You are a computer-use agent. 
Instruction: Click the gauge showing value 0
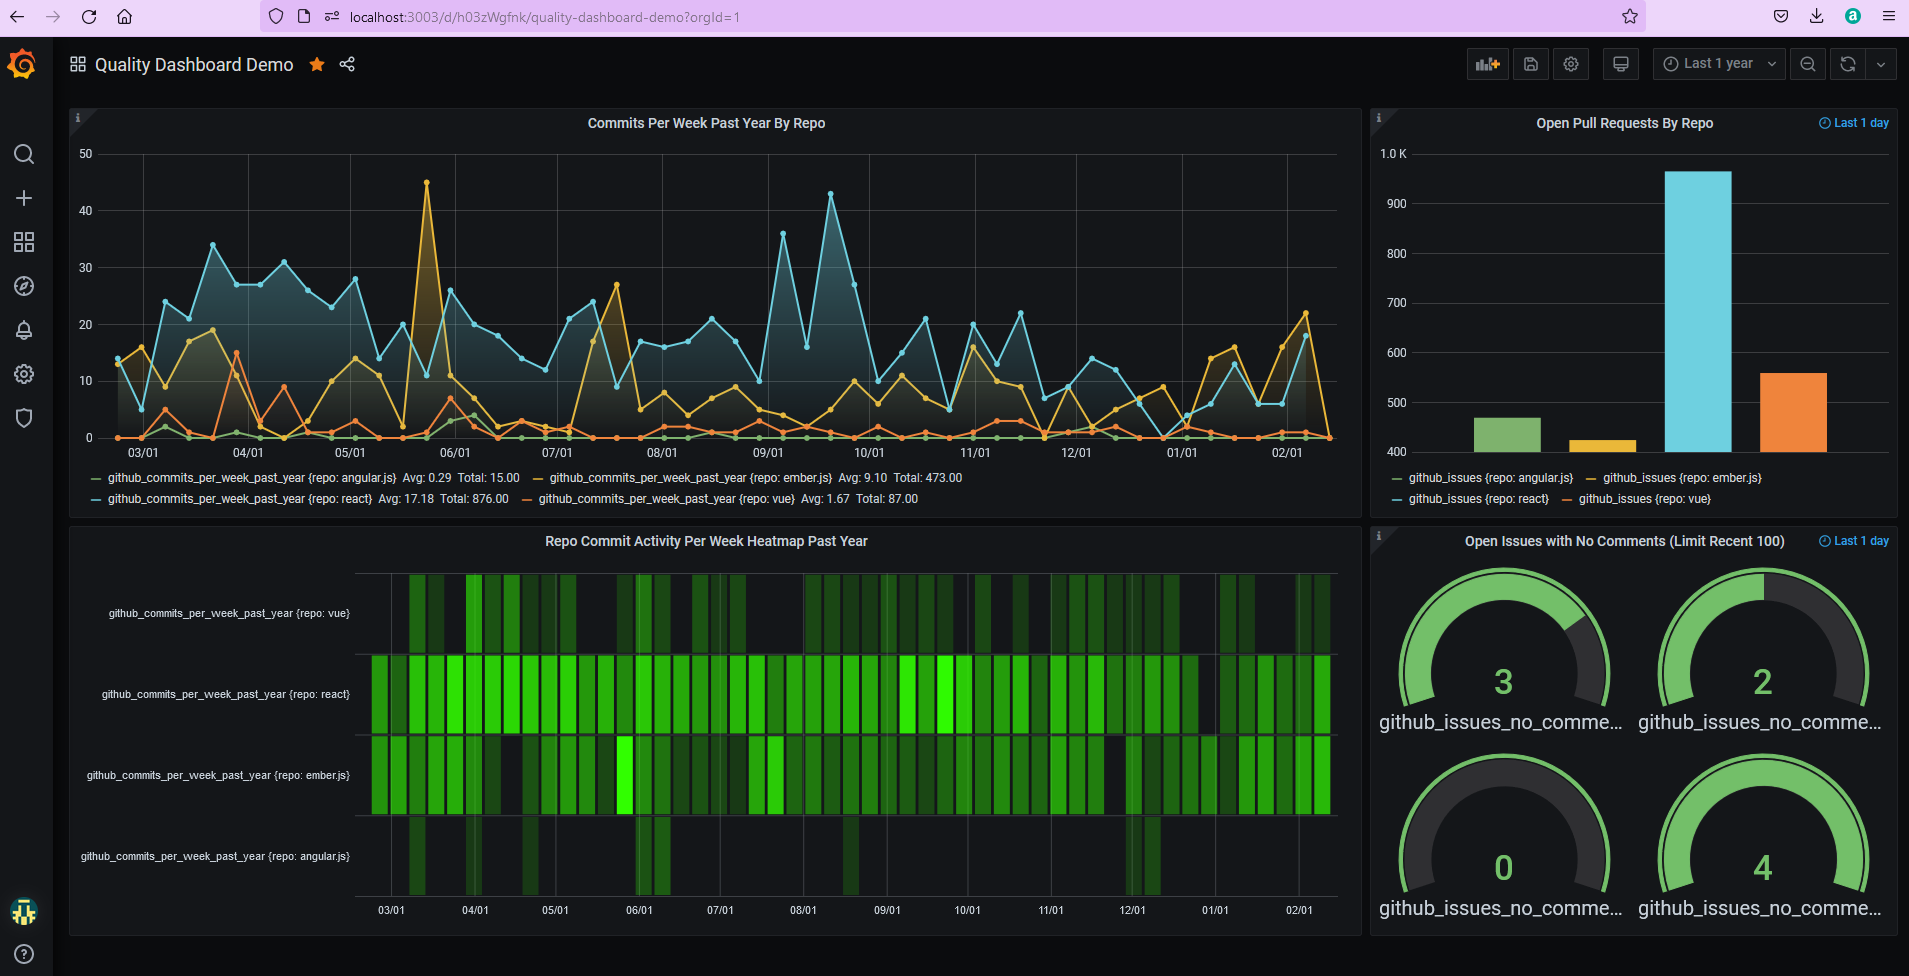(x=1503, y=826)
